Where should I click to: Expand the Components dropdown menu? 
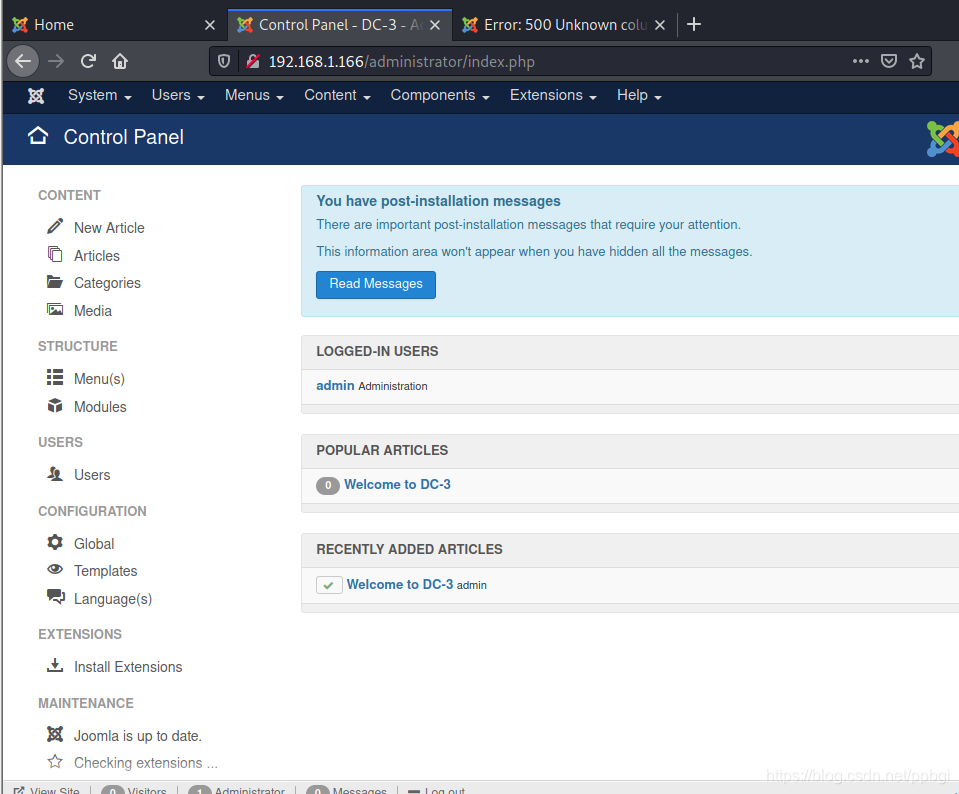click(x=440, y=95)
